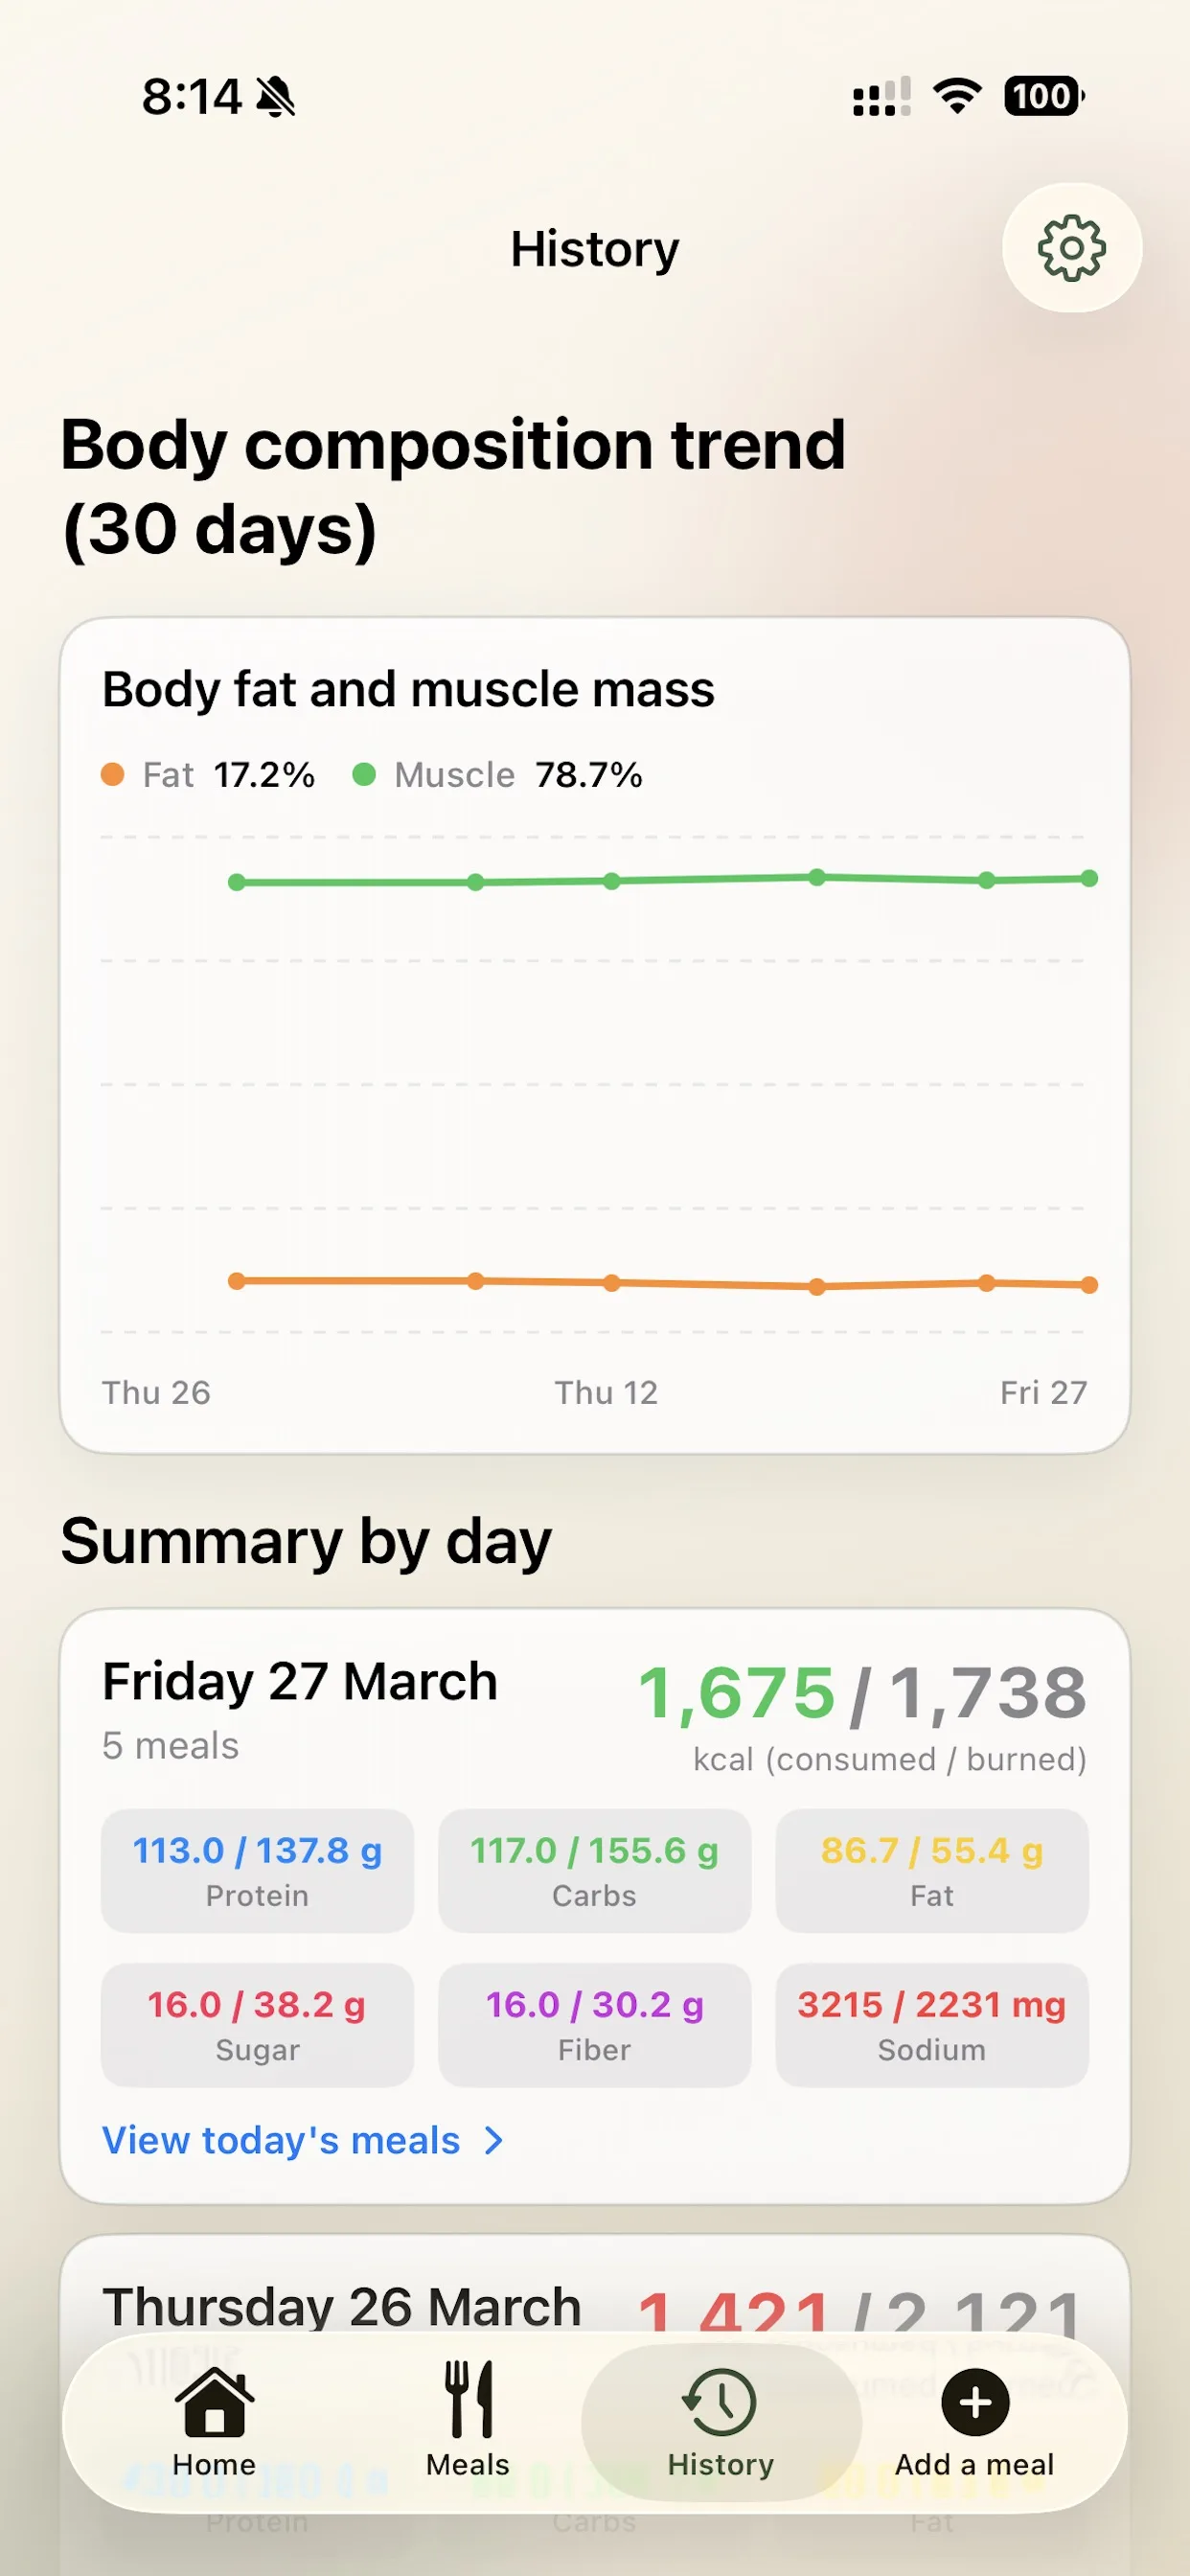Open the Settings gear
This screenshot has height=2576, width=1190.
coord(1071,250)
